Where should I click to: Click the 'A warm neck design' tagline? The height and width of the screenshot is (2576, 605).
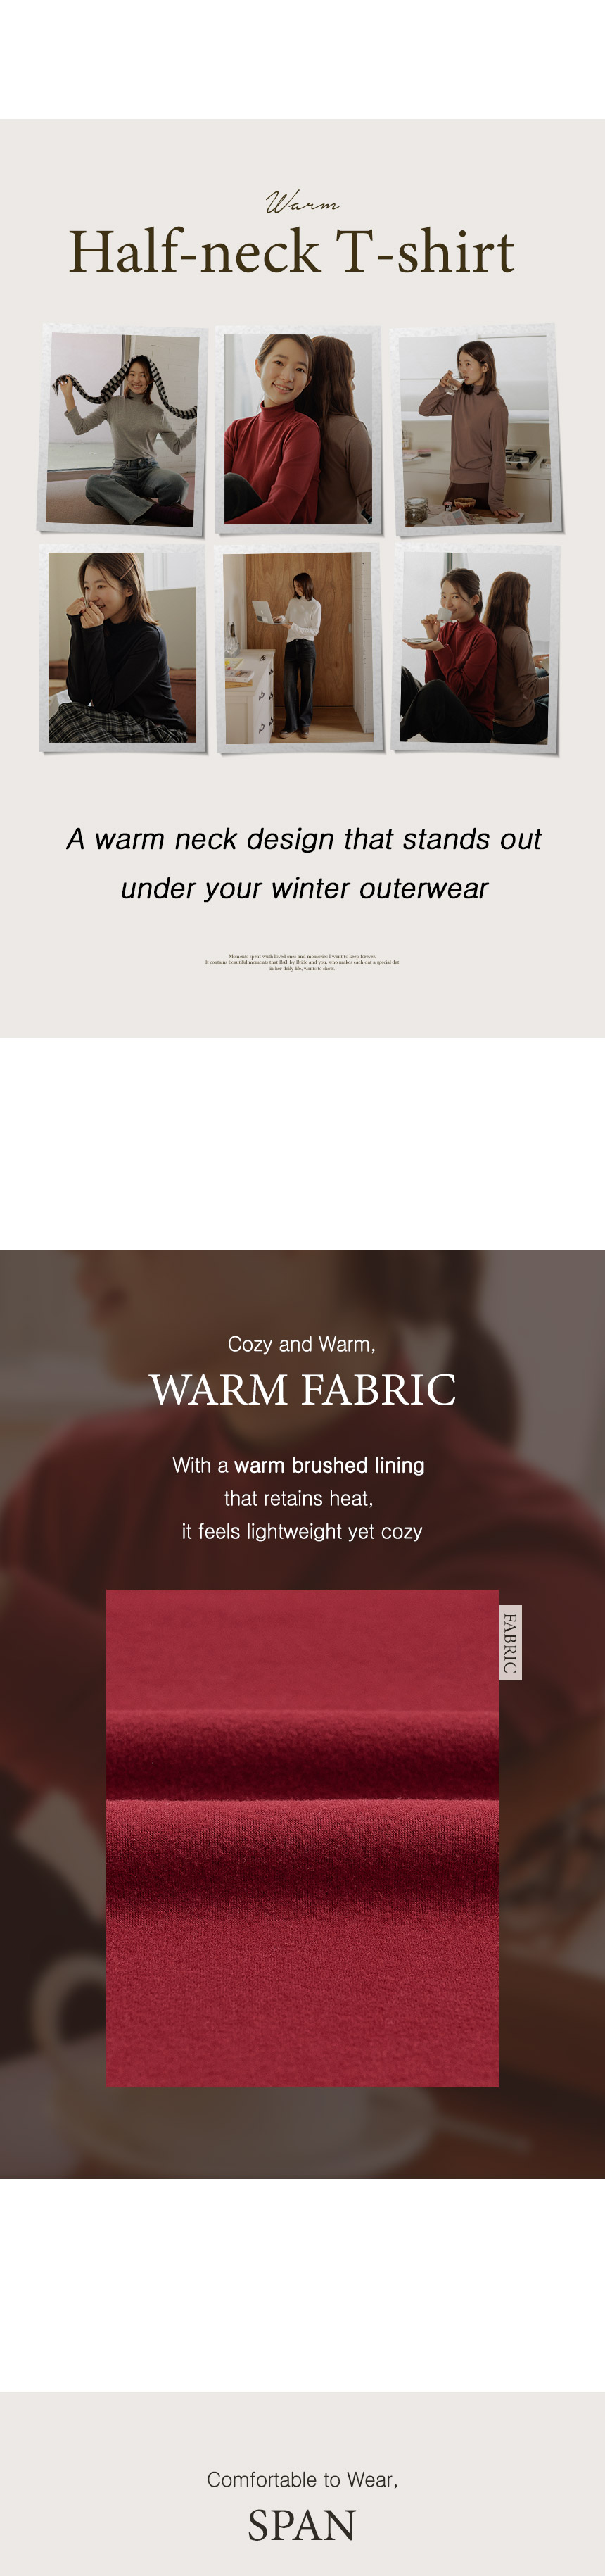click(x=303, y=839)
